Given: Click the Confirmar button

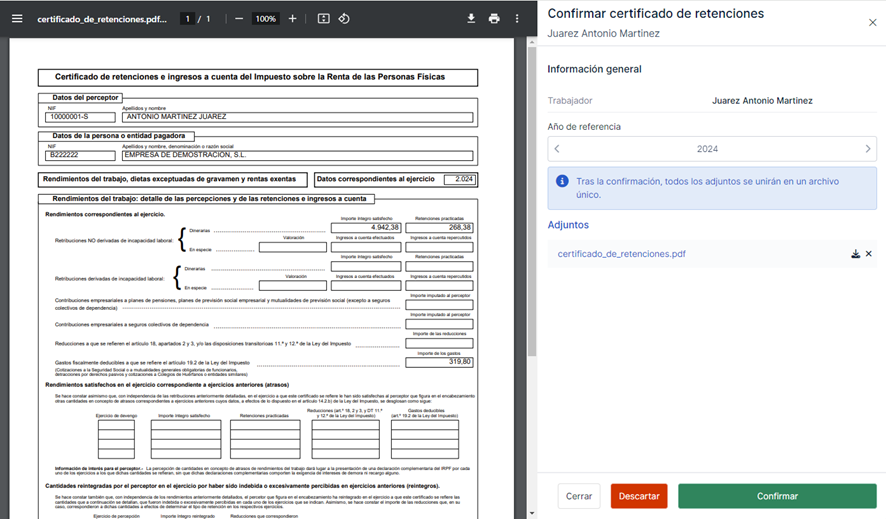Looking at the screenshot, I should (x=778, y=496).
